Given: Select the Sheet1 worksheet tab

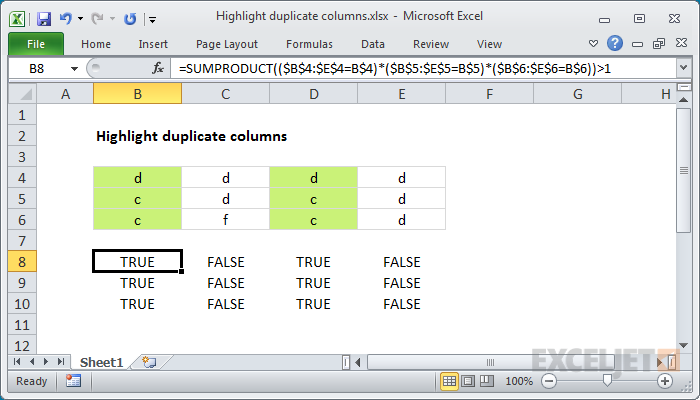Looking at the screenshot, I should tap(101, 362).
